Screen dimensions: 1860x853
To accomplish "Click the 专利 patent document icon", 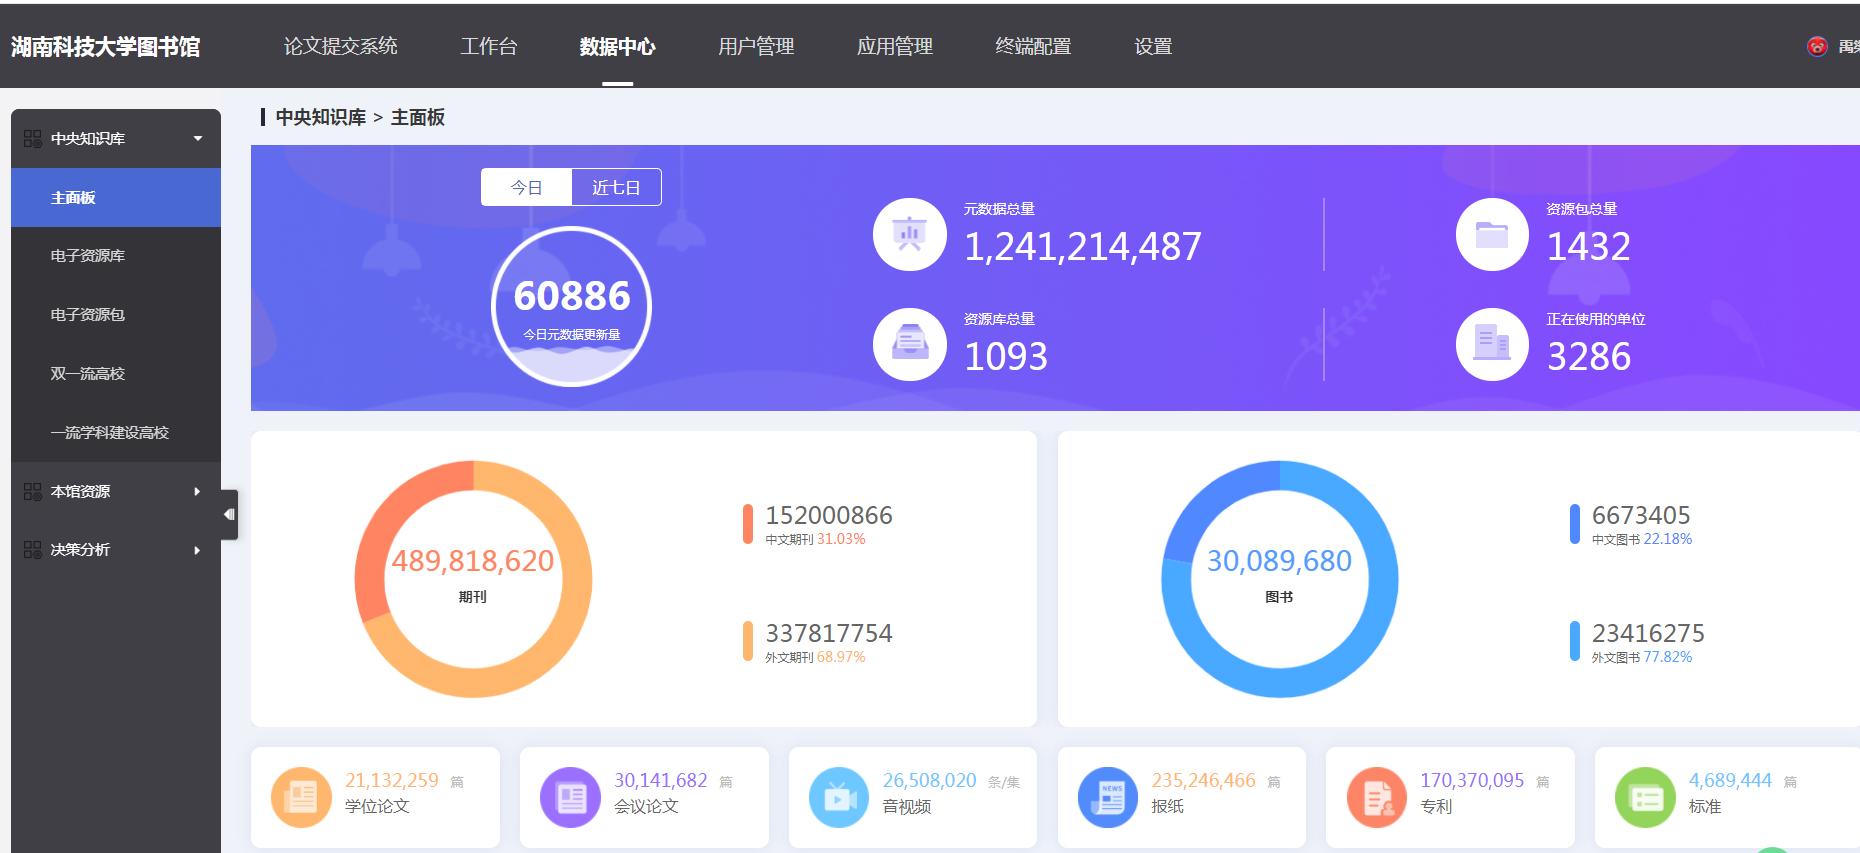I will point(1377,797).
